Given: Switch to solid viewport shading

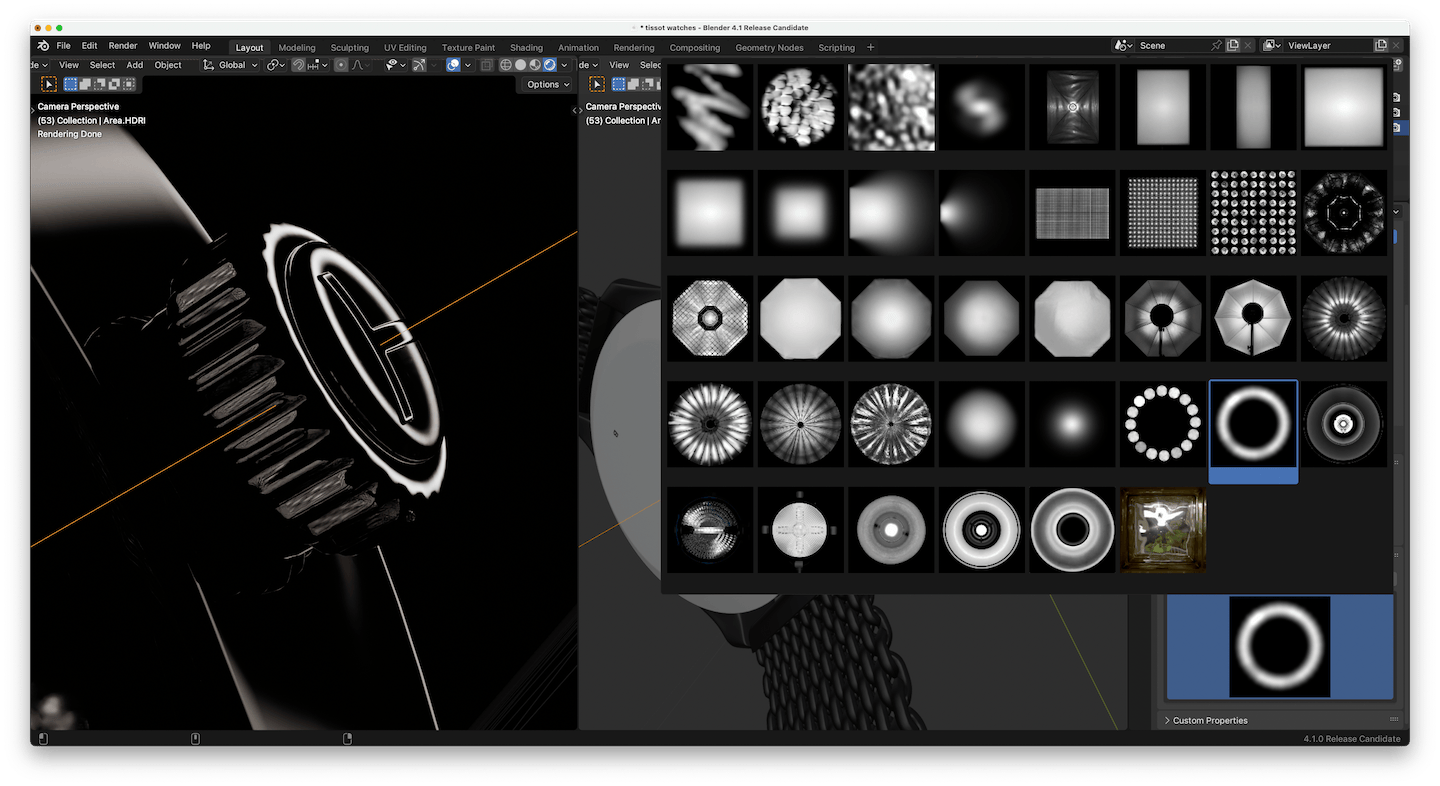Looking at the screenshot, I should pos(520,65).
